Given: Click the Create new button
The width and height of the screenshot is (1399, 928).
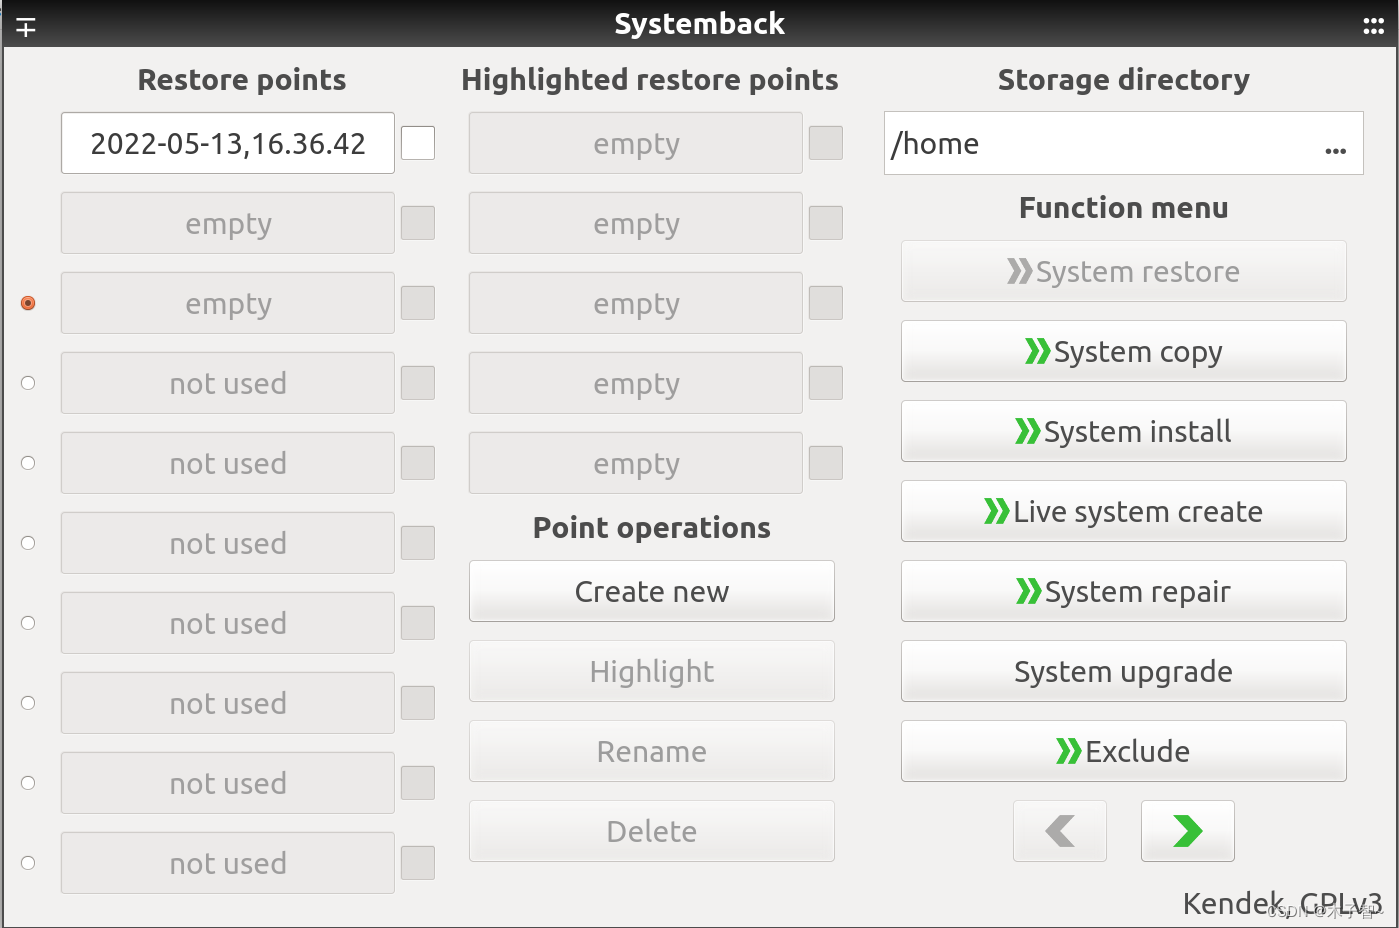Looking at the screenshot, I should tap(652, 591).
